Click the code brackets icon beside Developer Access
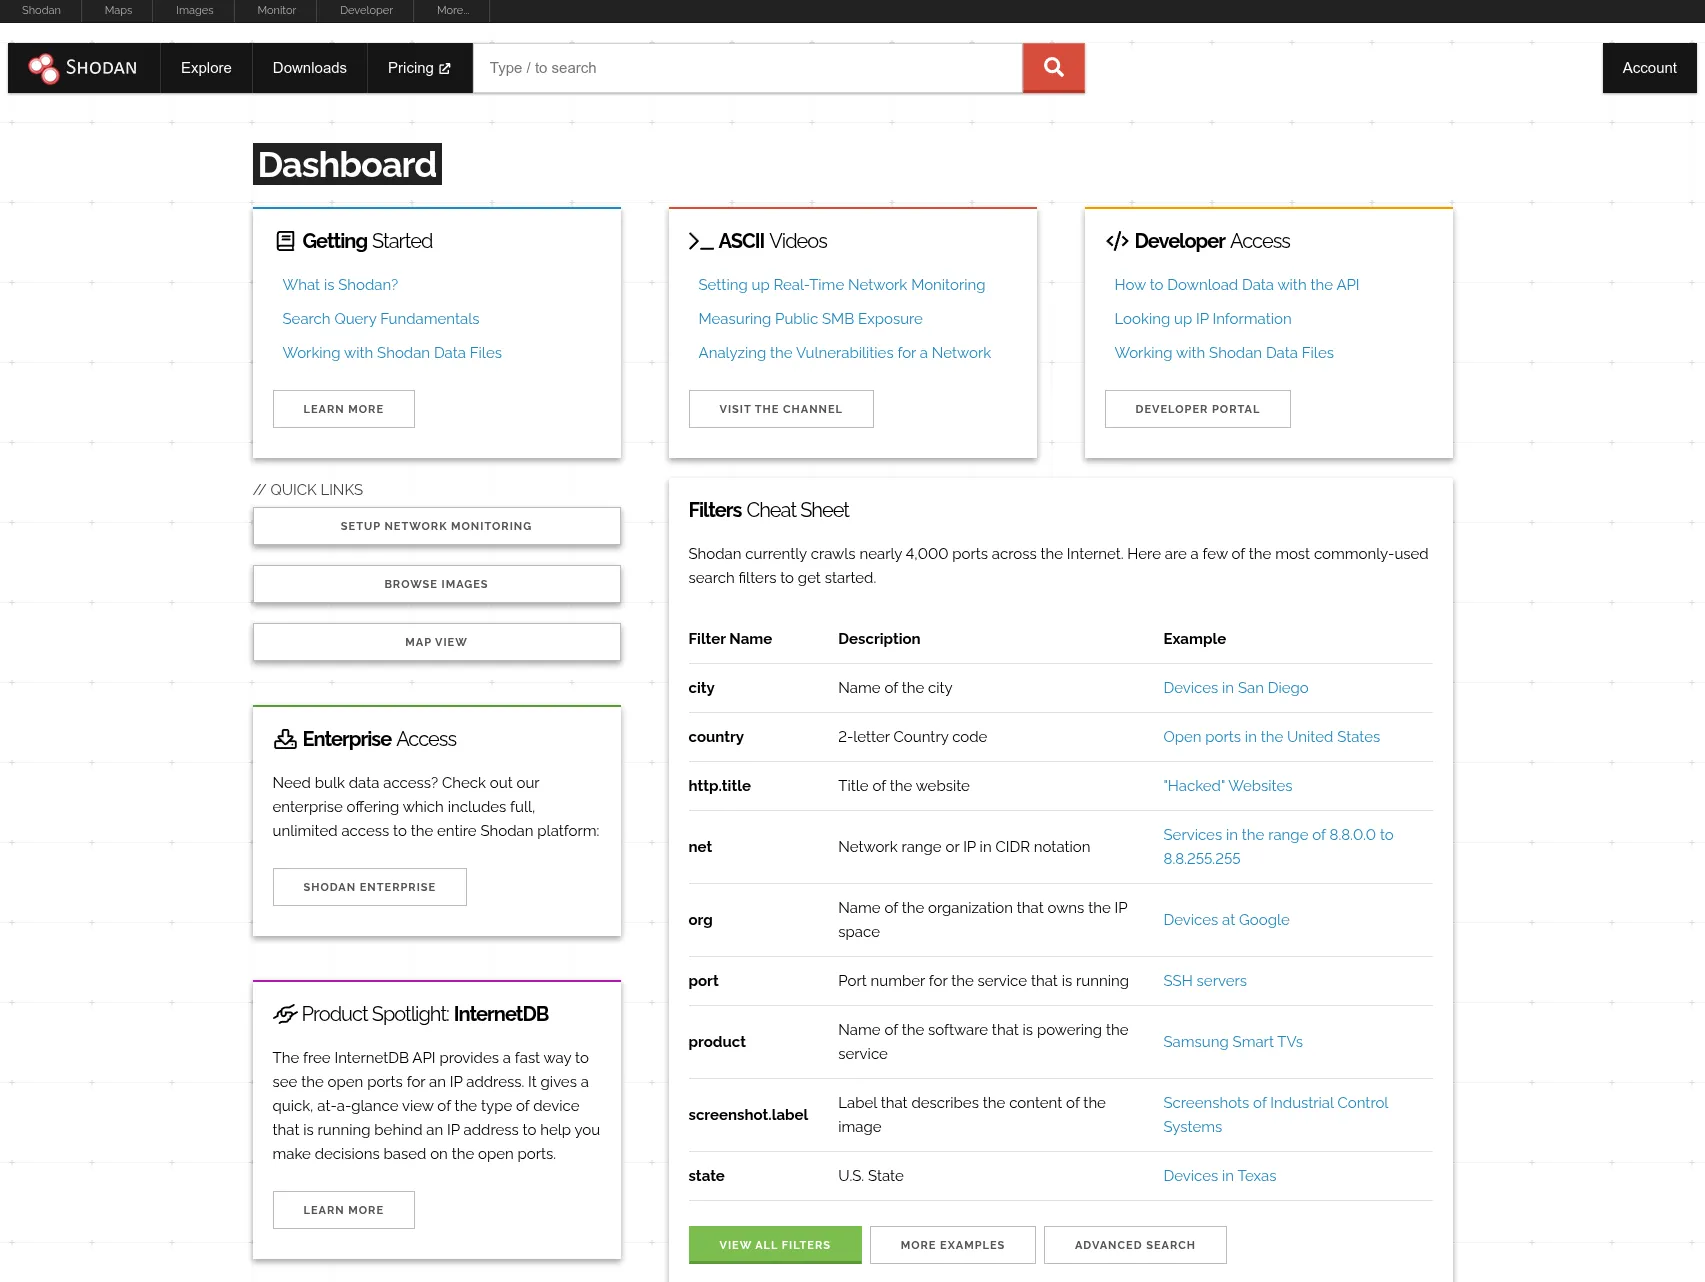 coord(1116,240)
